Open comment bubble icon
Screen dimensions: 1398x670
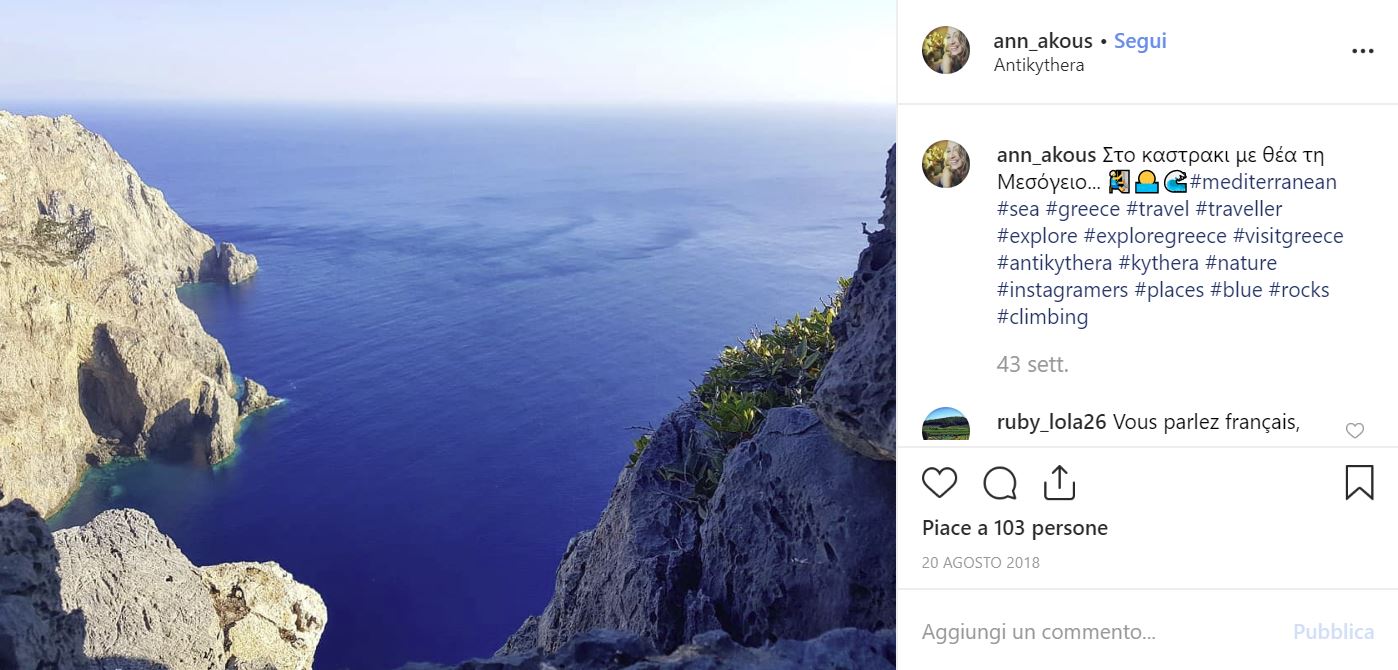click(x=999, y=483)
